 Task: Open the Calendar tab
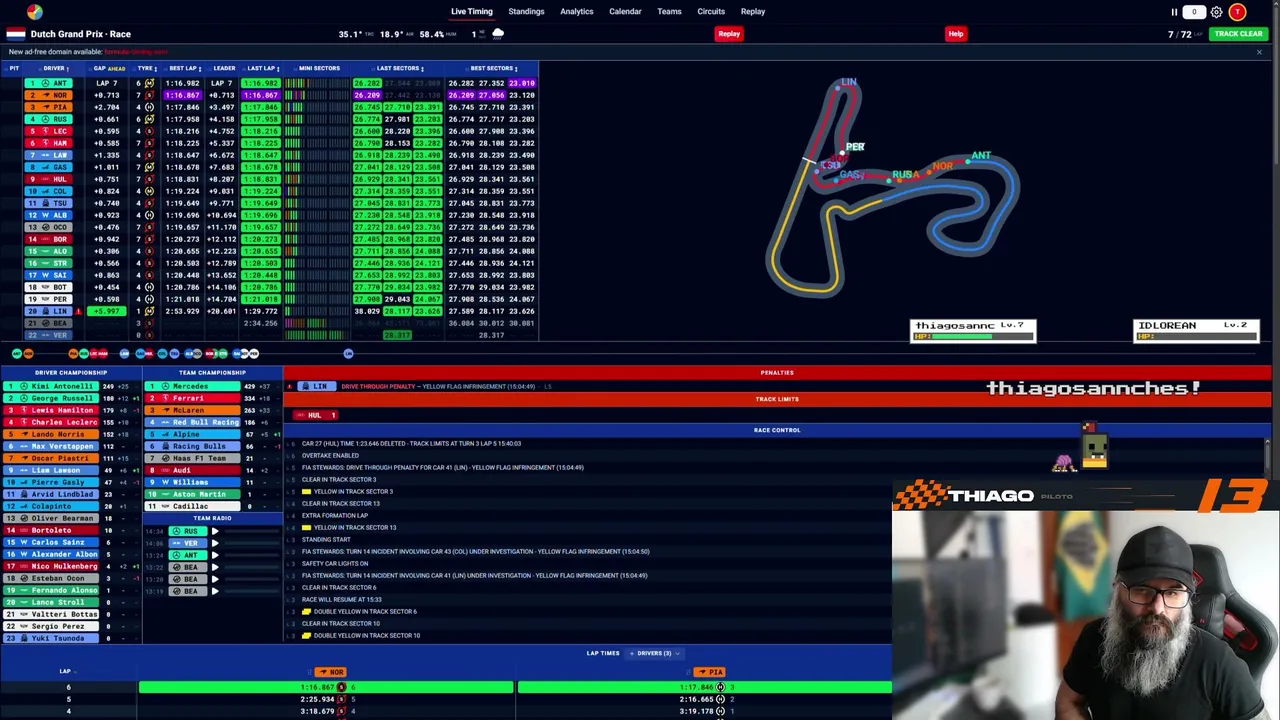(625, 12)
